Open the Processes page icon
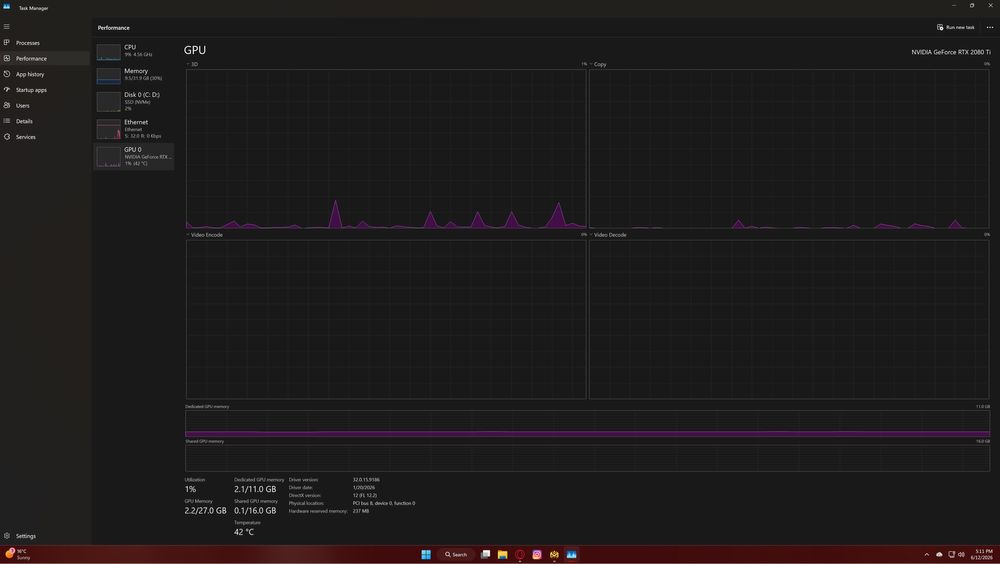Image resolution: width=1000 pixels, height=564 pixels. [6, 43]
